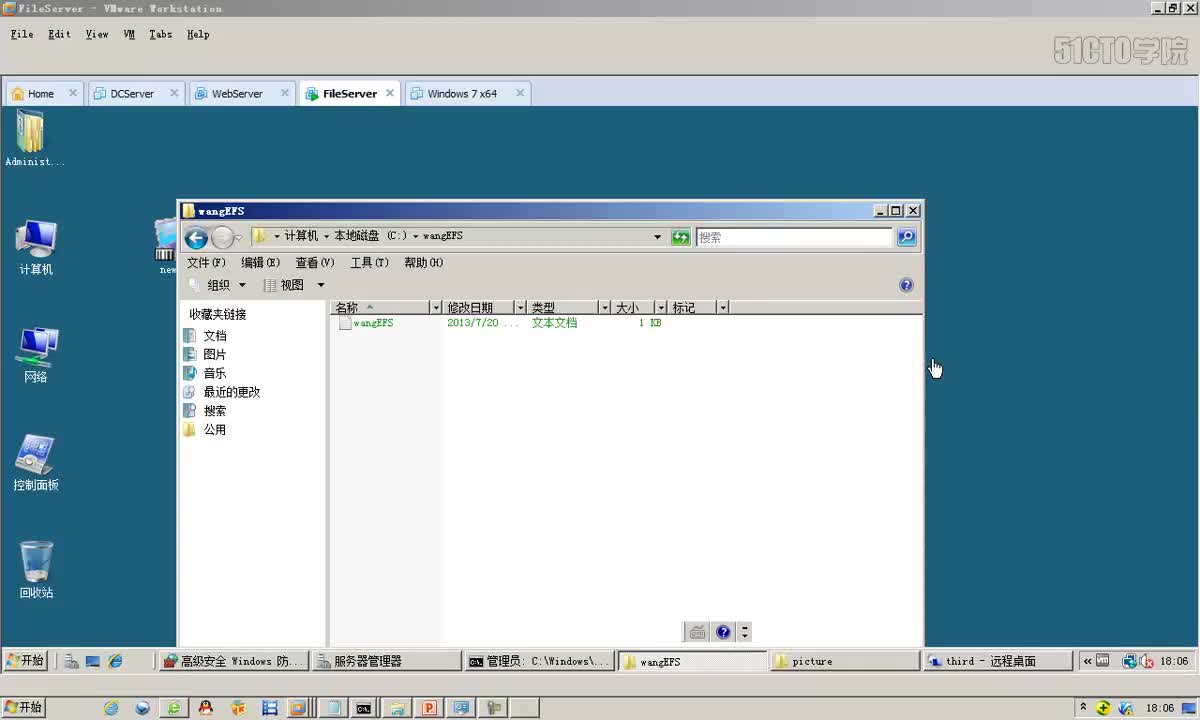Open Explorer 工具(T) menu

369,262
